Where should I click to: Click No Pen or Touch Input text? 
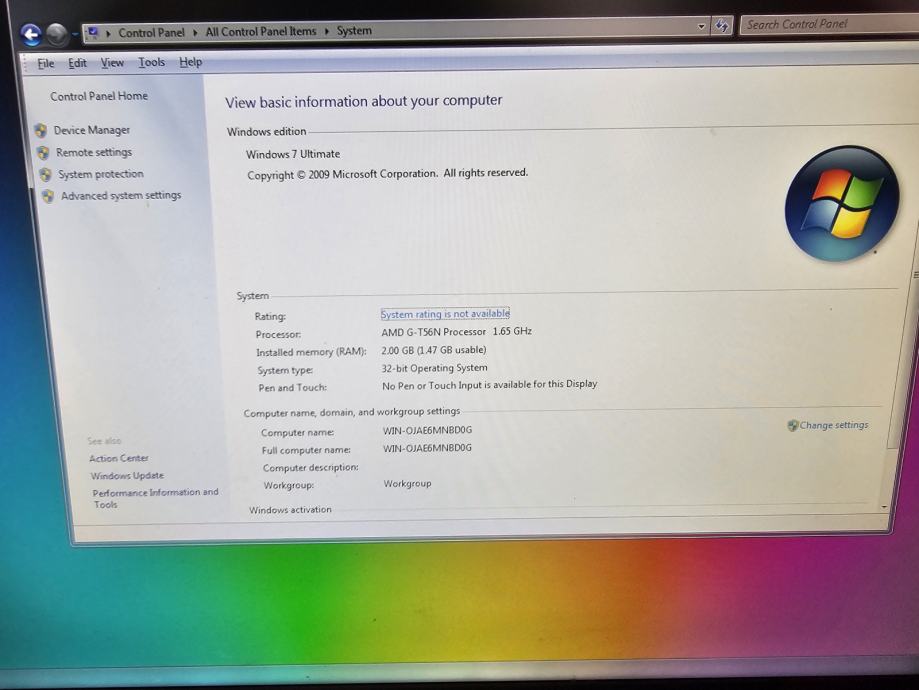point(489,385)
